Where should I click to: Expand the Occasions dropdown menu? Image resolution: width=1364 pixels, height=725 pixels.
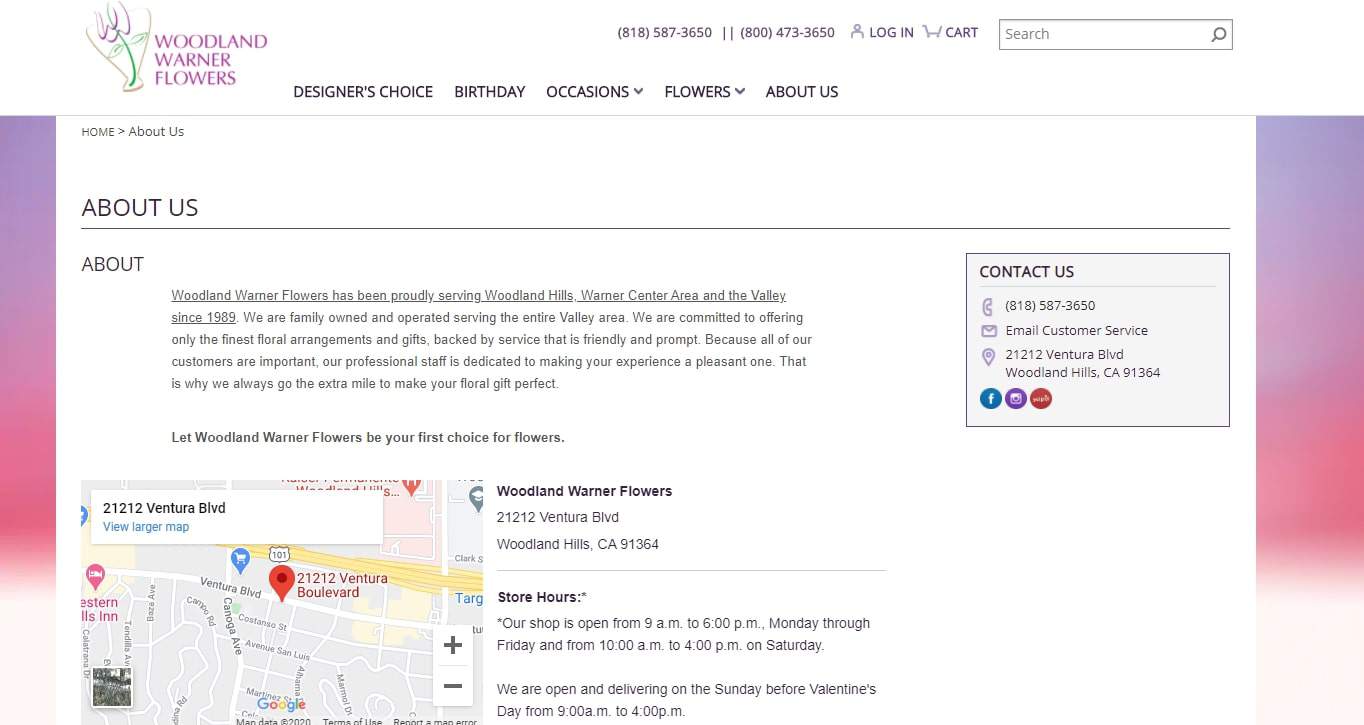click(595, 92)
